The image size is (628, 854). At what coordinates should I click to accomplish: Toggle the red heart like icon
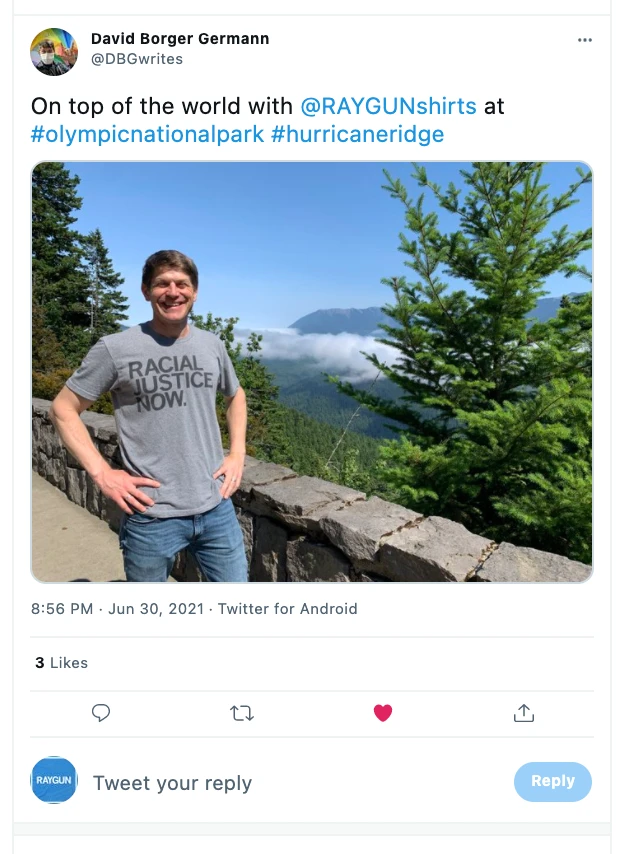pyautogui.click(x=383, y=713)
